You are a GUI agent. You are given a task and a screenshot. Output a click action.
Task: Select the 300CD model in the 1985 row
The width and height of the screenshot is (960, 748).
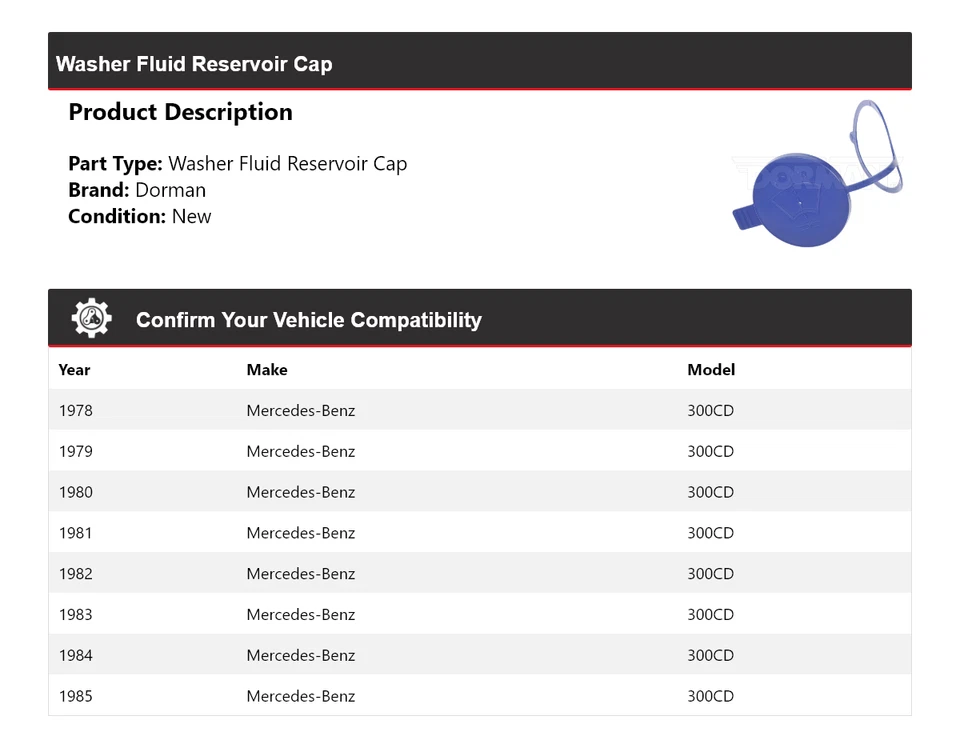tap(710, 696)
